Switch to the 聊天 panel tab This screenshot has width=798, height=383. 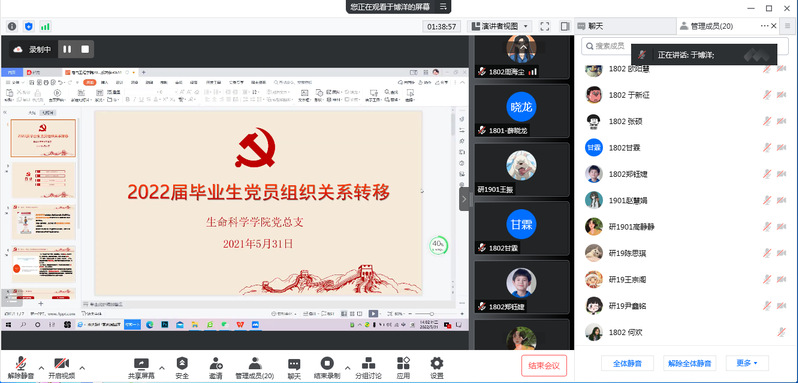pyautogui.click(x=625, y=26)
